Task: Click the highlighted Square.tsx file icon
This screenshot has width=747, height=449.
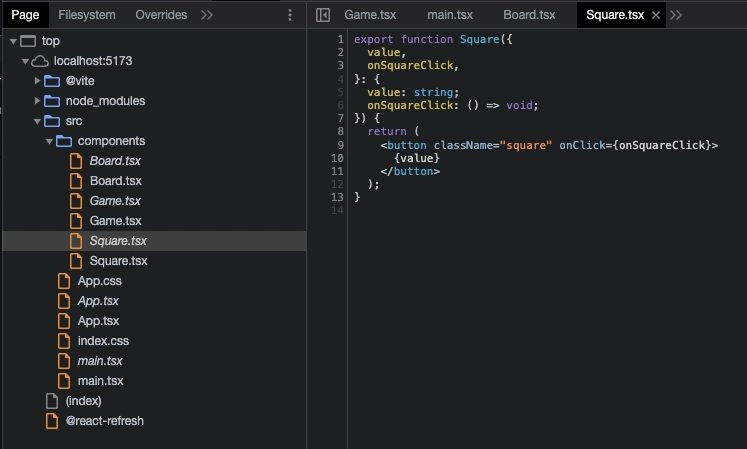Action: [x=76, y=241]
